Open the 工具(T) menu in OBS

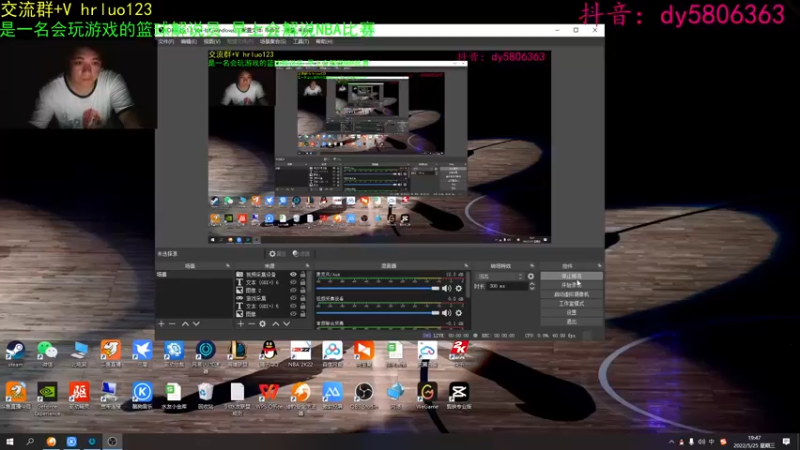point(301,41)
